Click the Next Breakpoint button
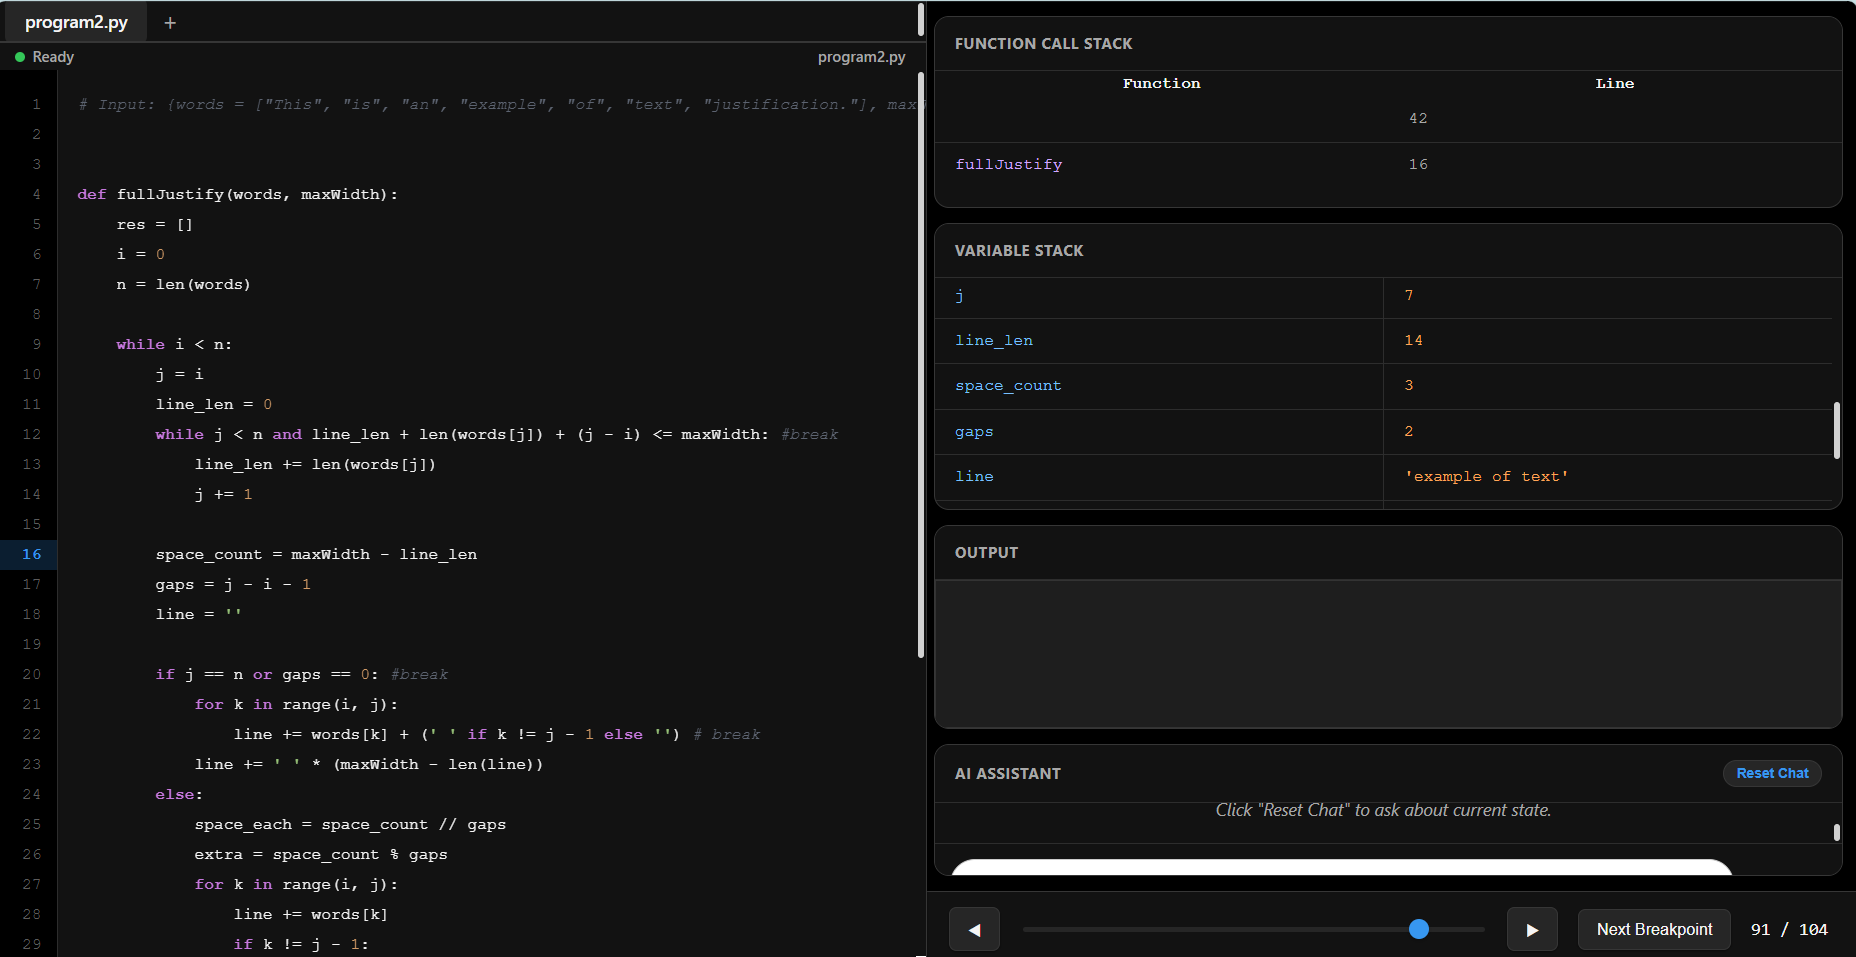The image size is (1856, 957). (1654, 929)
